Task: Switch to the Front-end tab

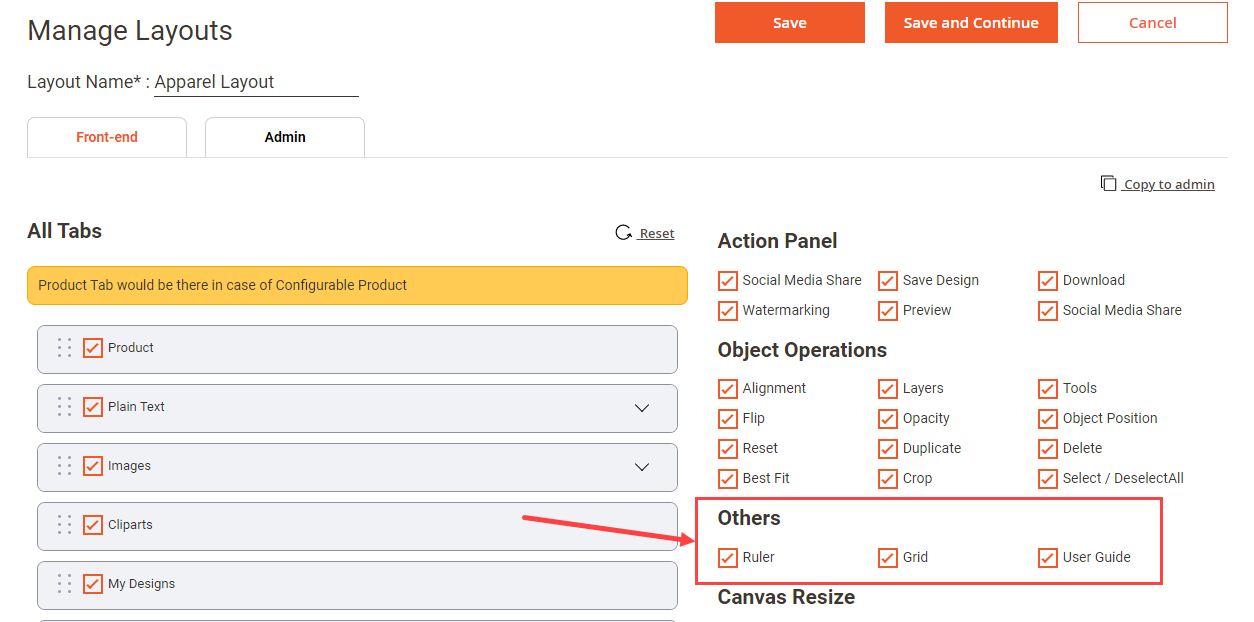Action: [106, 137]
